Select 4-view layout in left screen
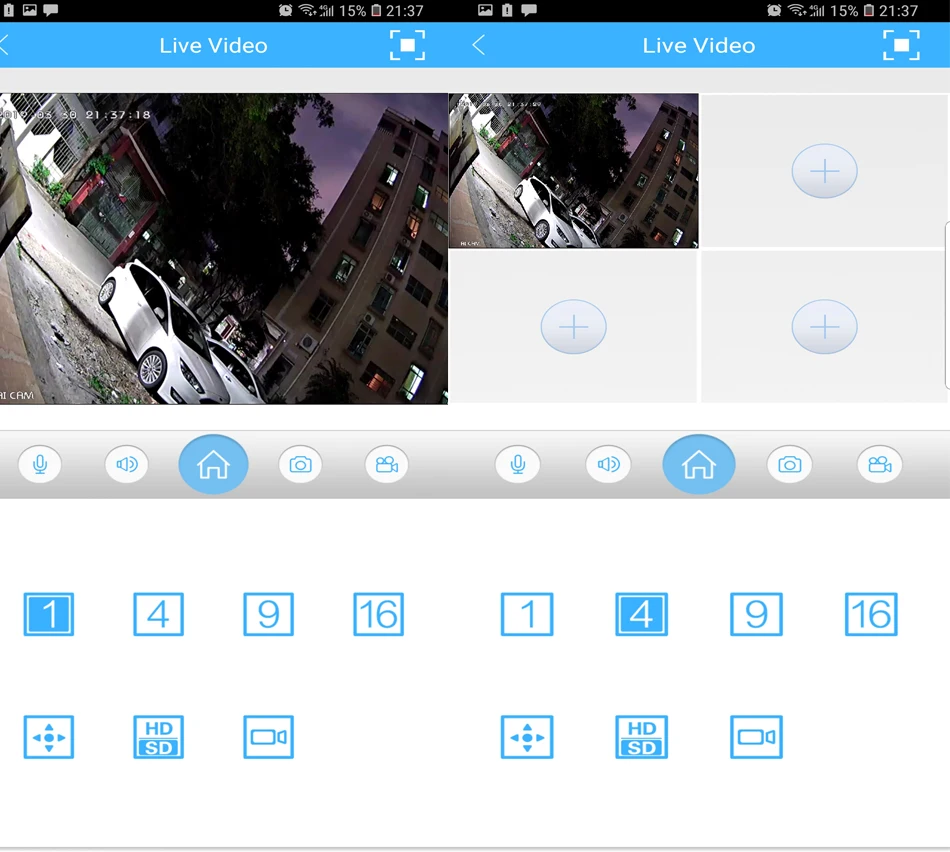The image size is (950, 852). pos(158,614)
